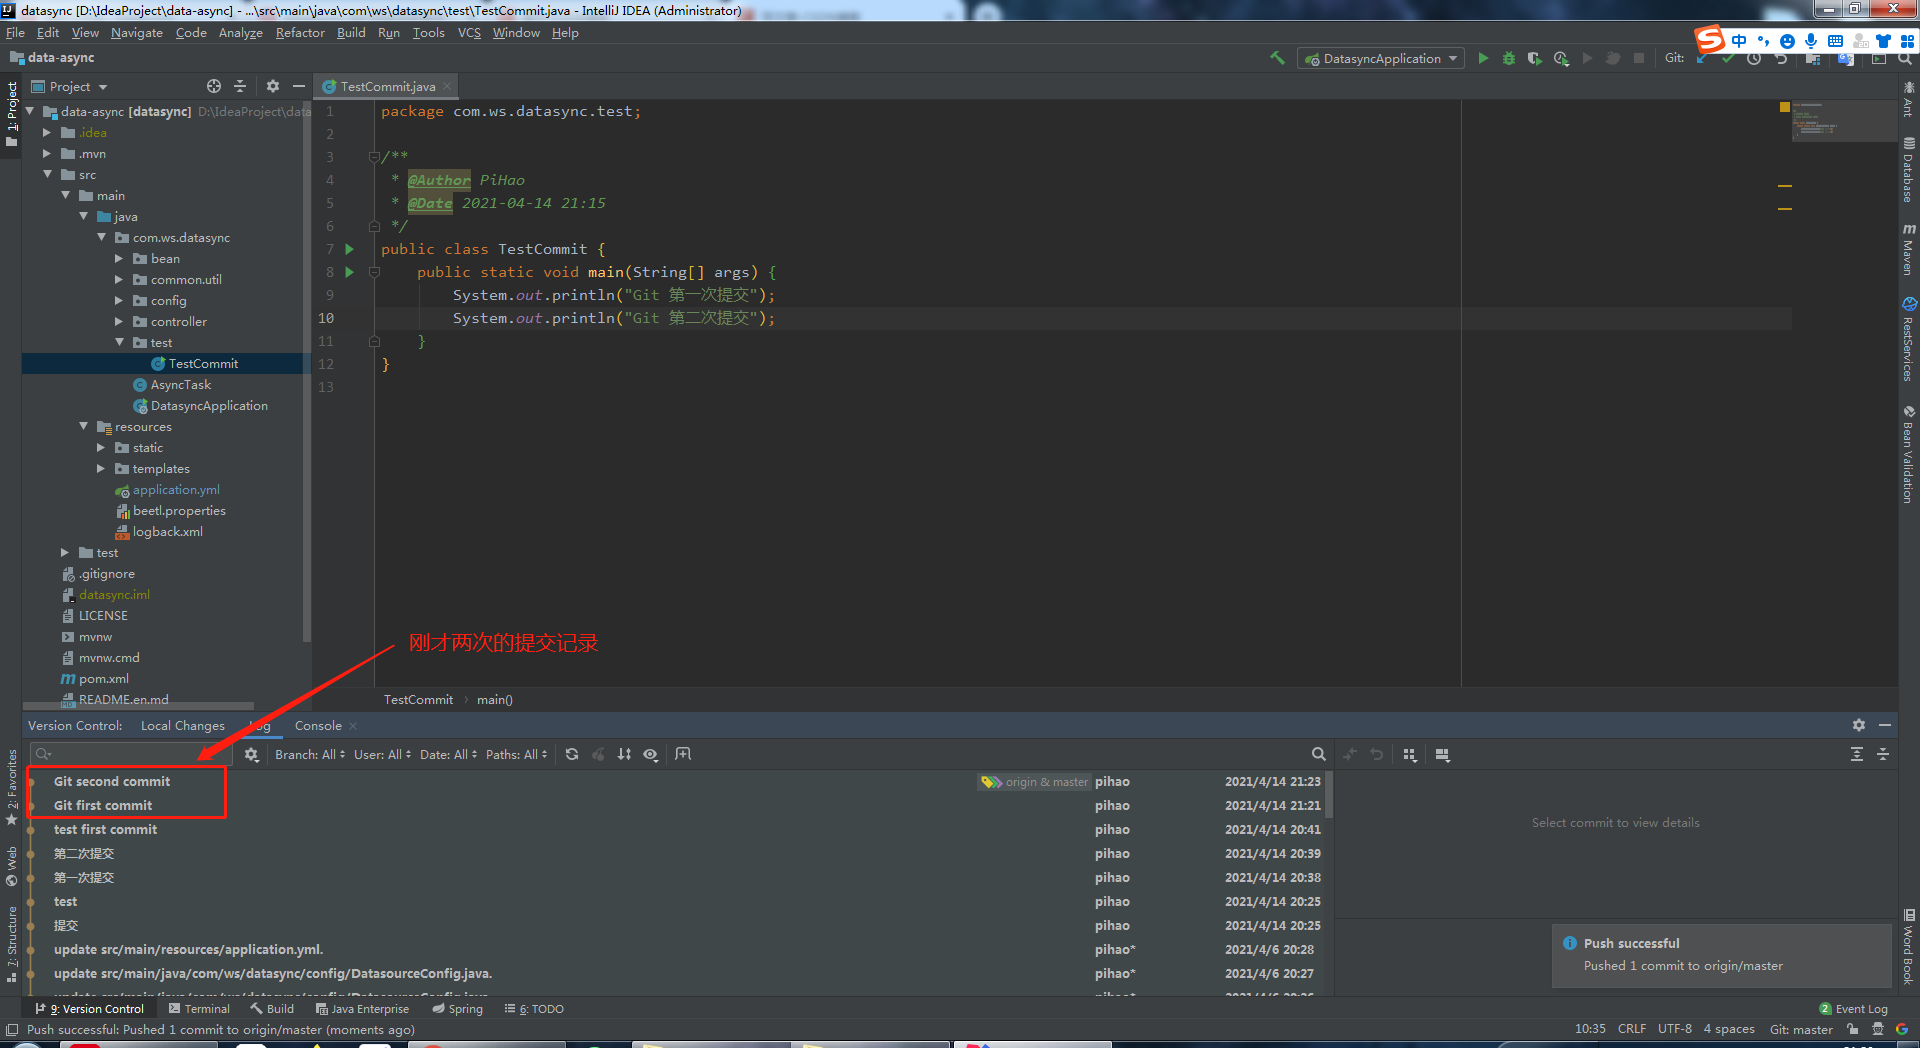Open Git update project arrow icon
Image resolution: width=1920 pixels, height=1048 pixels.
1702,58
